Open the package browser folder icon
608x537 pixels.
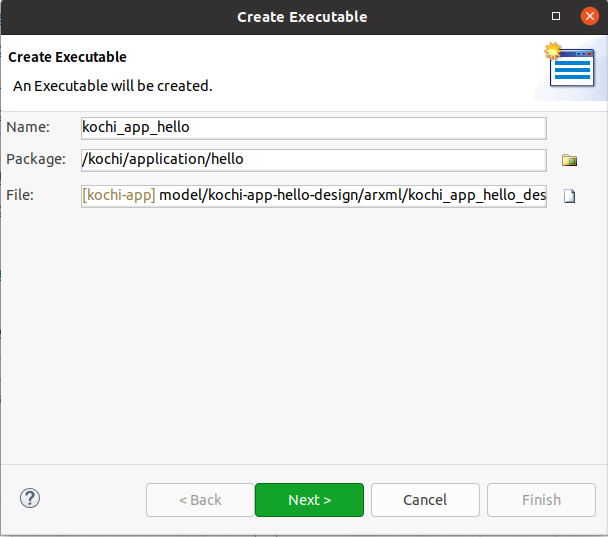pyautogui.click(x=569, y=160)
